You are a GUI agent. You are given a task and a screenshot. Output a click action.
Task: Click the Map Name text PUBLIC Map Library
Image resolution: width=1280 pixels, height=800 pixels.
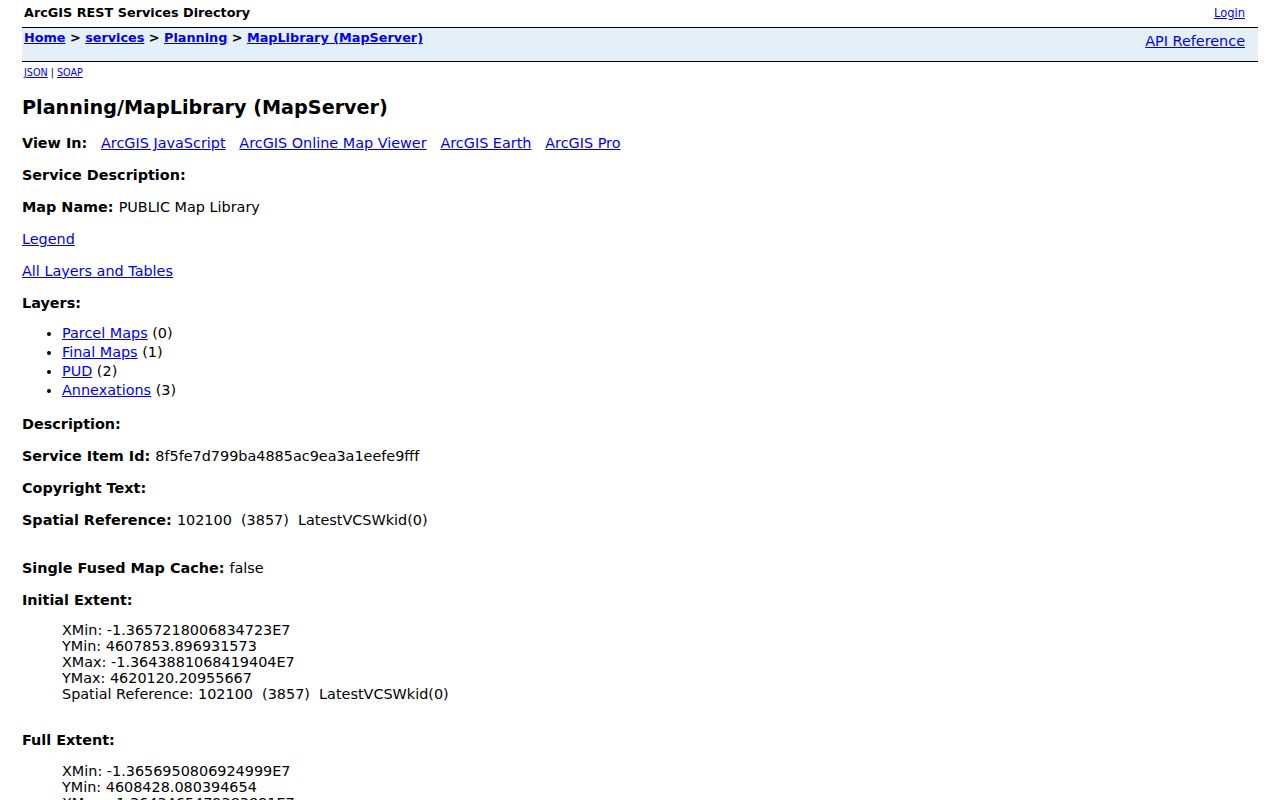(x=189, y=207)
